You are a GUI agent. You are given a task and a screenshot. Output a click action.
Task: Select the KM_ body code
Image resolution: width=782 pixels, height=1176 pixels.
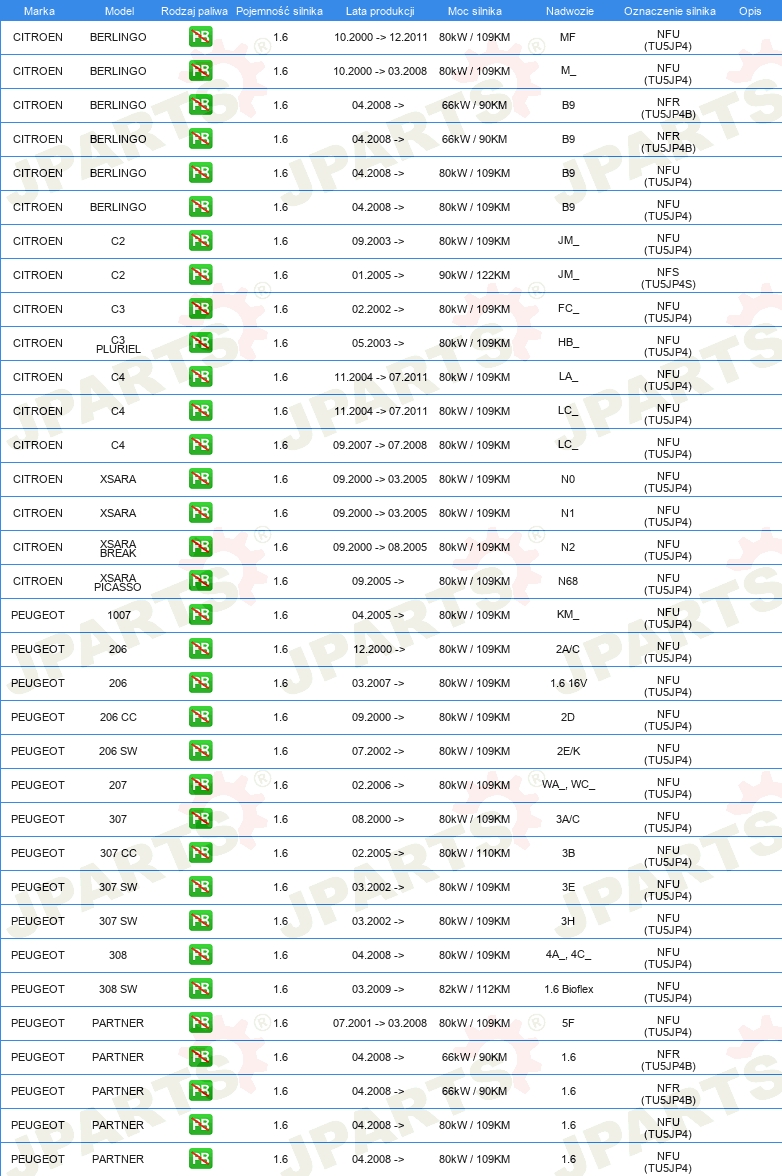(x=568, y=615)
